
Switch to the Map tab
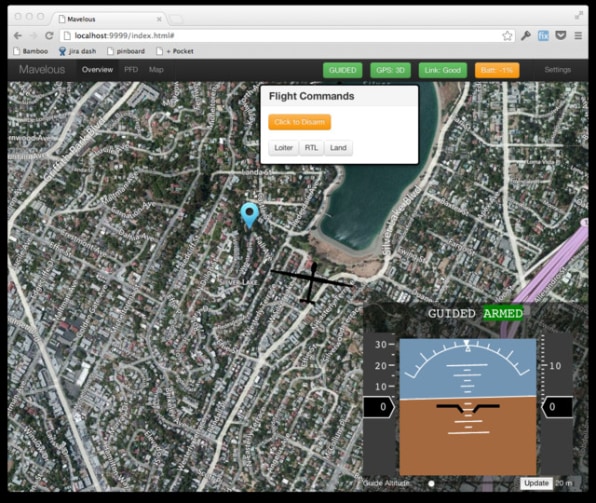(x=156, y=70)
